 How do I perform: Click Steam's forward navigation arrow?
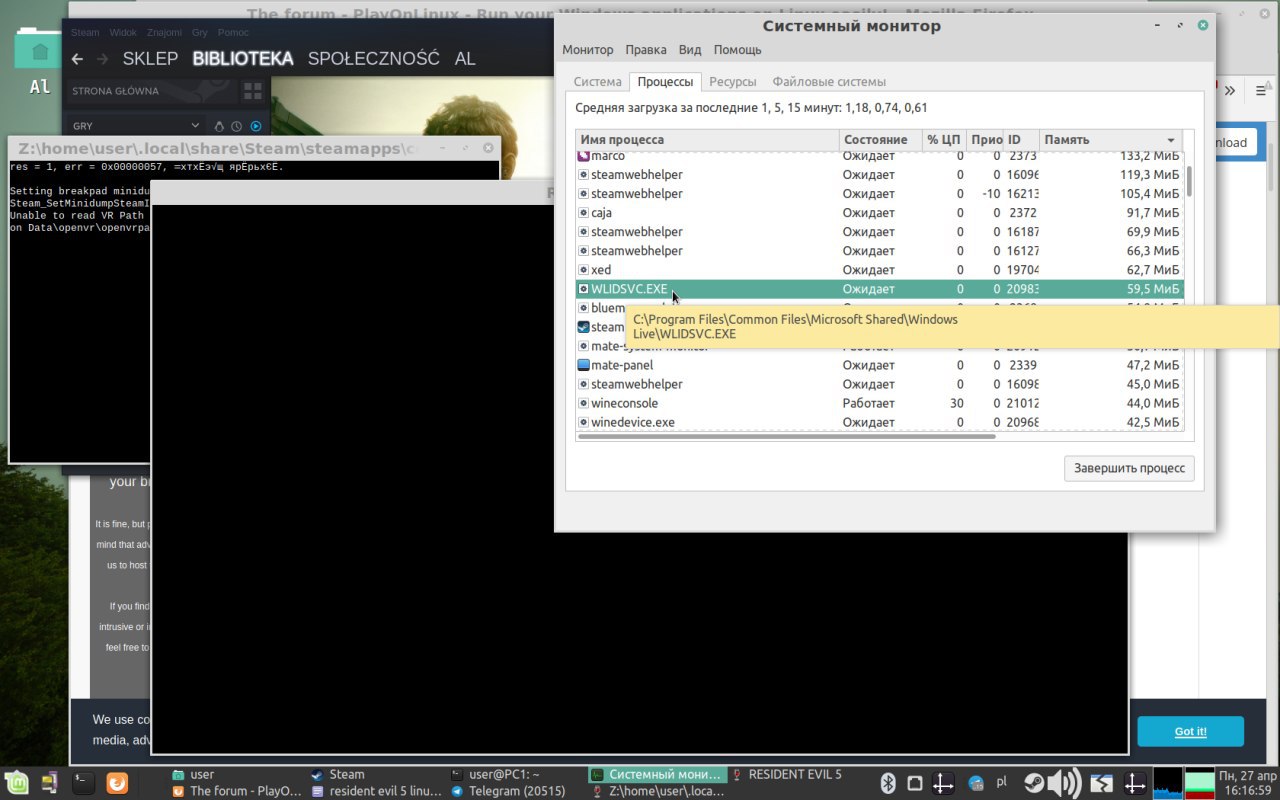pyautogui.click(x=103, y=59)
